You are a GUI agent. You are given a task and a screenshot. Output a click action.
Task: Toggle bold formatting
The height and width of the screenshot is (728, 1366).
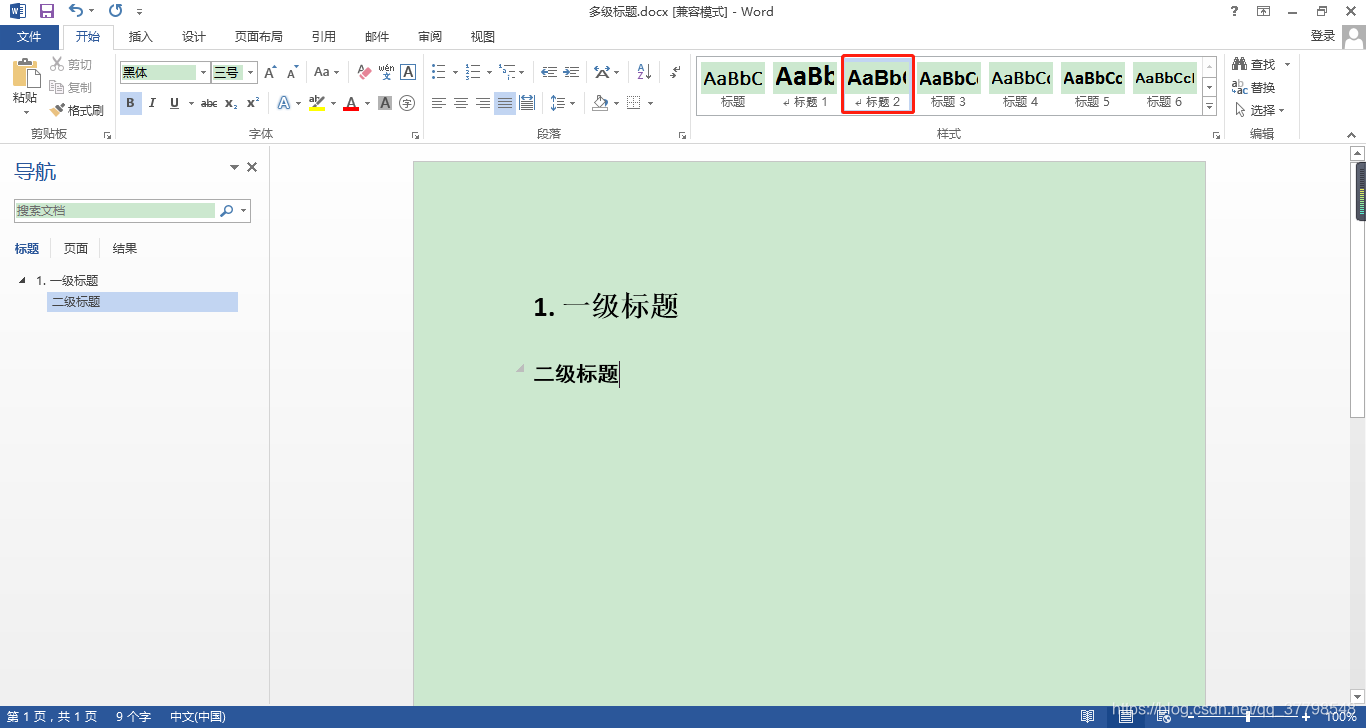(130, 103)
